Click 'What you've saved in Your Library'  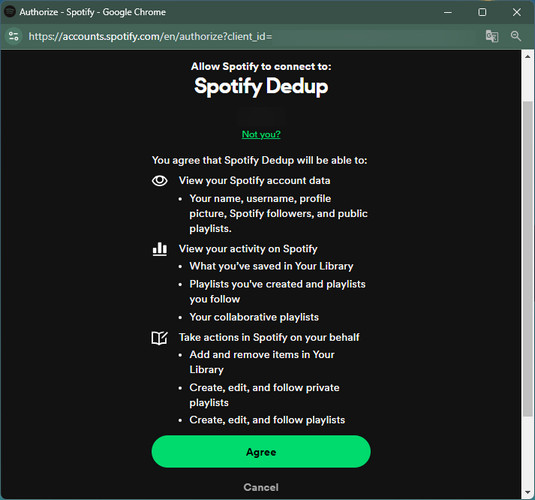[x=271, y=266]
